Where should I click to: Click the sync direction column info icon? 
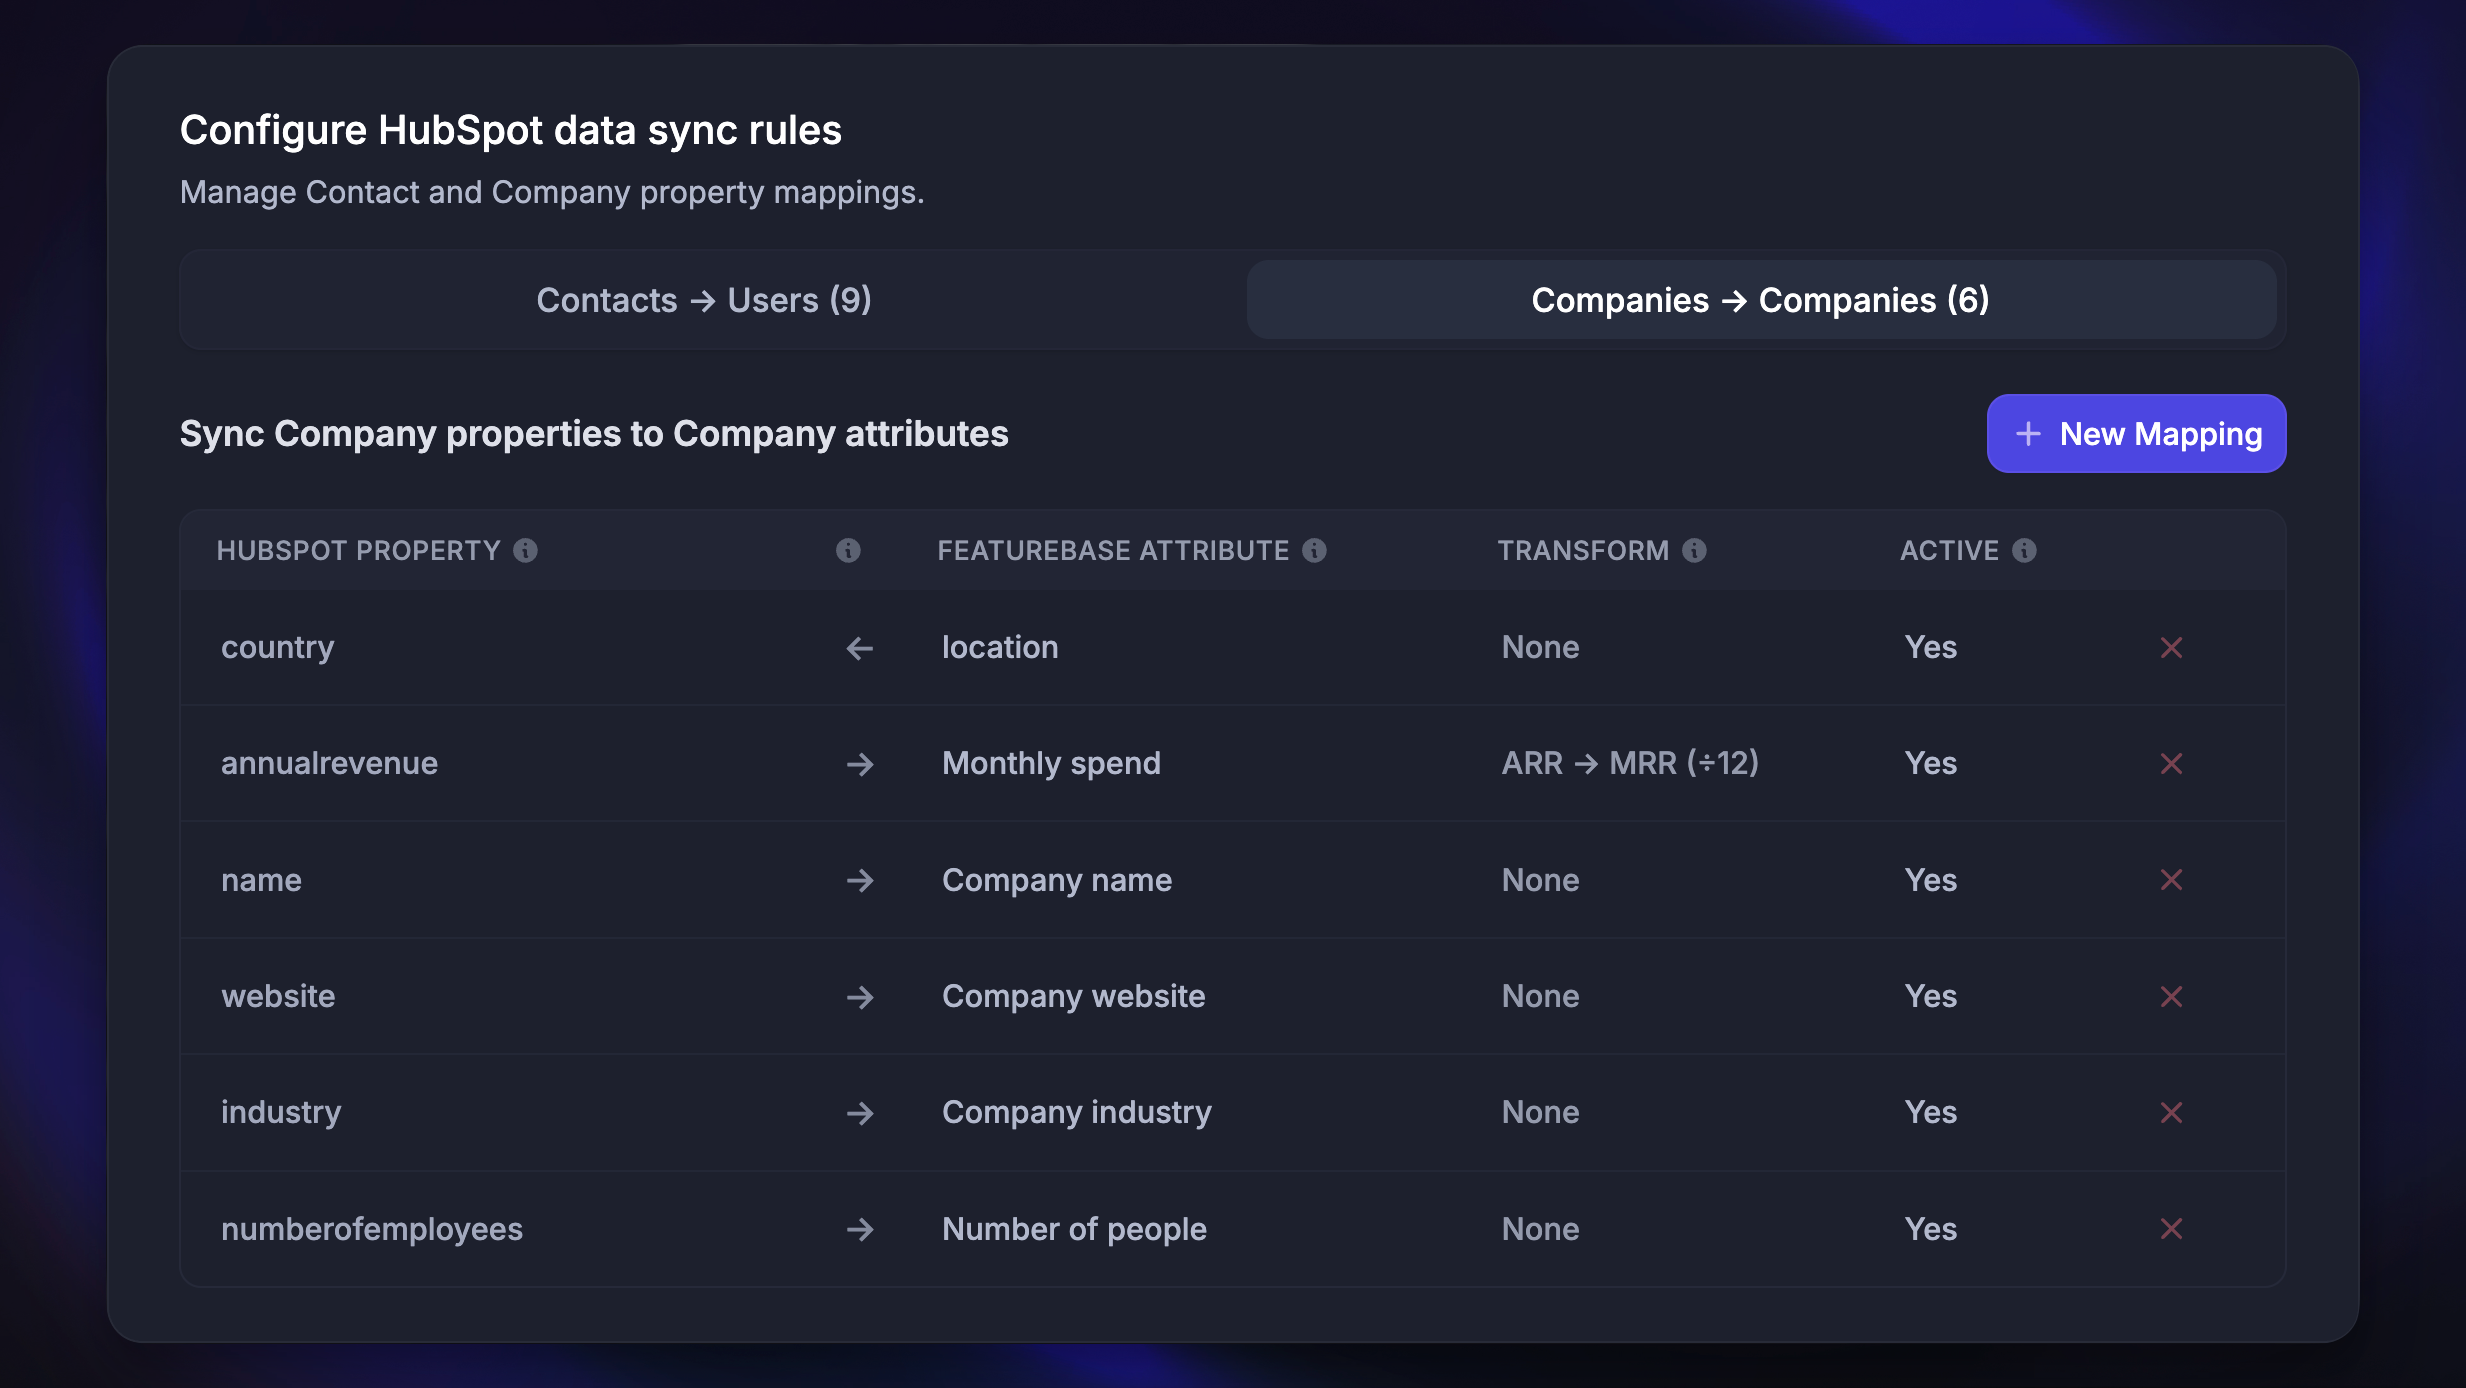tap(848, 550)
